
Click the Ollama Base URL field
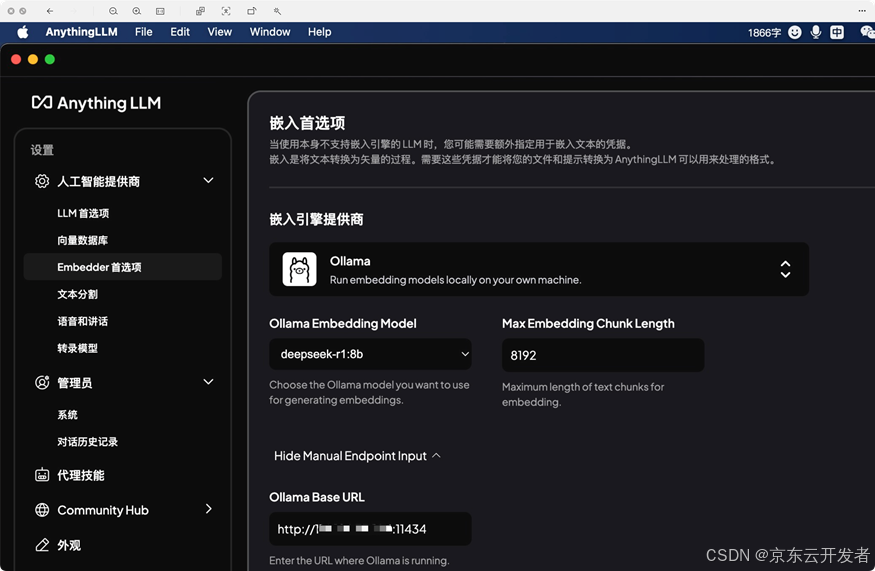(x=370, y=529)
